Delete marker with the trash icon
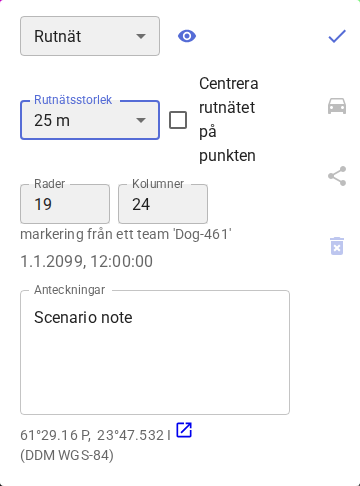Image resolution: width=360 pixels, height=486 pixels. (x=337, y=246)
